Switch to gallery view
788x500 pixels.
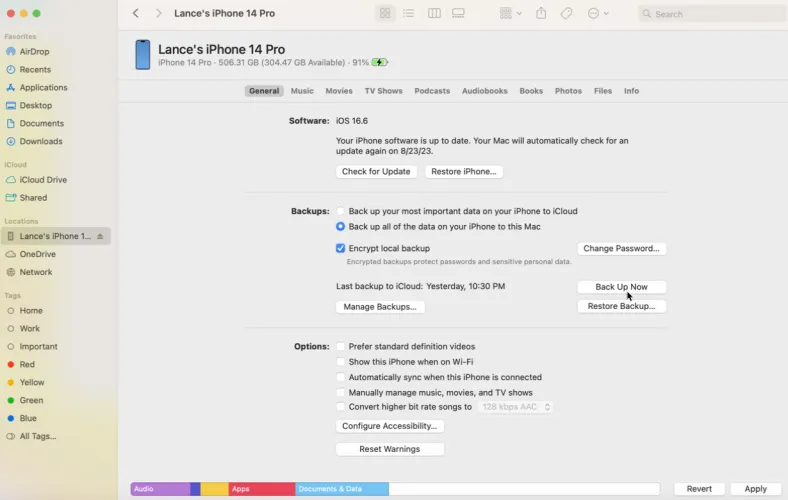point(459,14)
